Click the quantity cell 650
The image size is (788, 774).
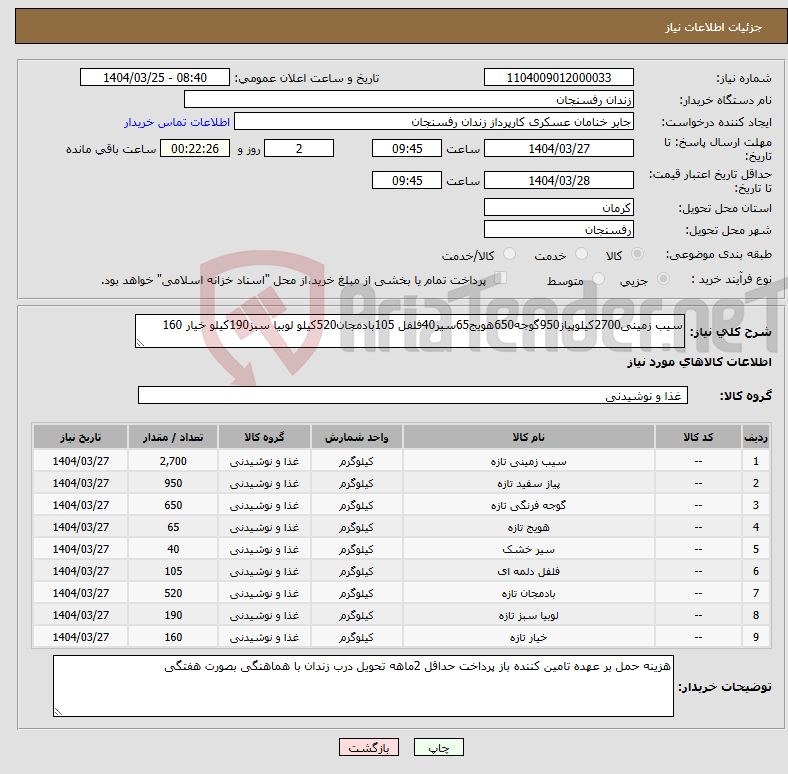(x=173, y=505)
